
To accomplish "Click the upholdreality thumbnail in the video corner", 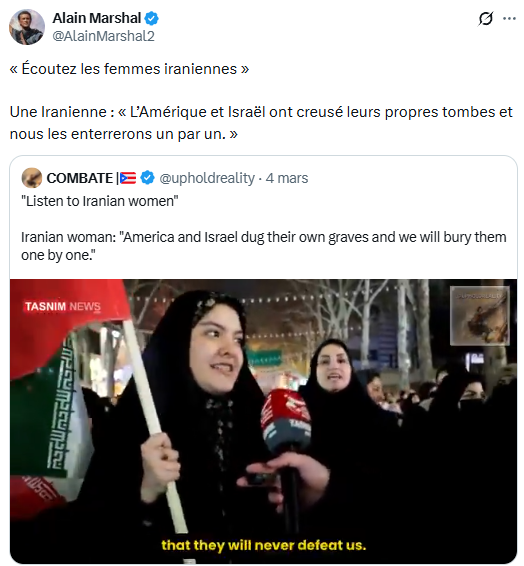I will click(480, 316).
